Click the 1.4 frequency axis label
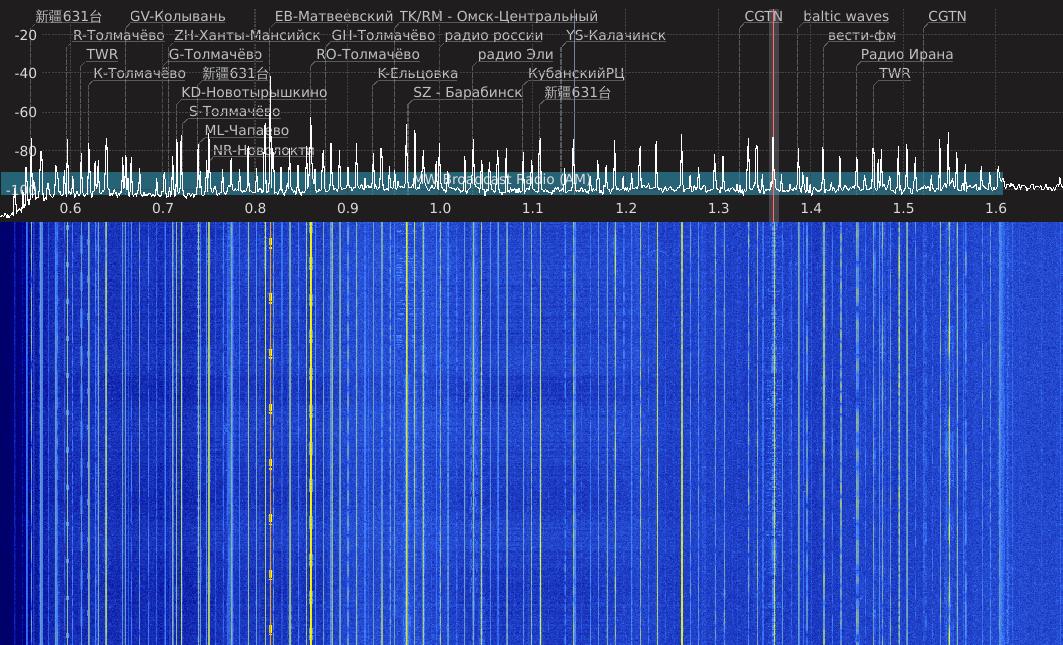The image size is (1063, 645). (x=811, y=208)
